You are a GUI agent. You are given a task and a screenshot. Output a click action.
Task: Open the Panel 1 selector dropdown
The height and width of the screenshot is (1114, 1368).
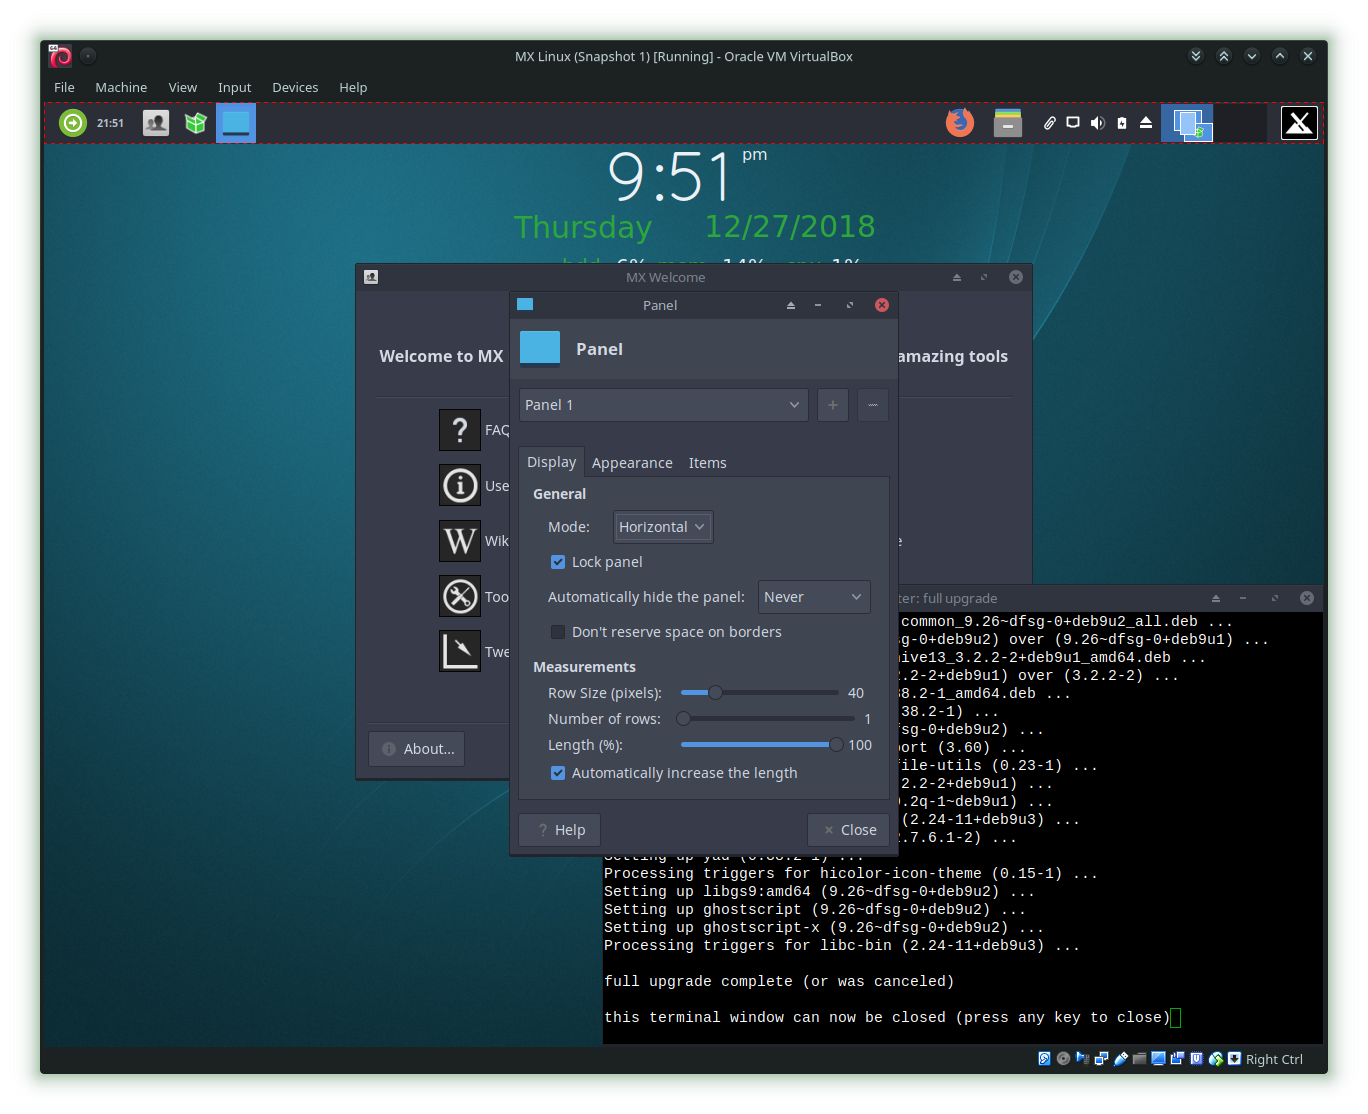point(663,405)
